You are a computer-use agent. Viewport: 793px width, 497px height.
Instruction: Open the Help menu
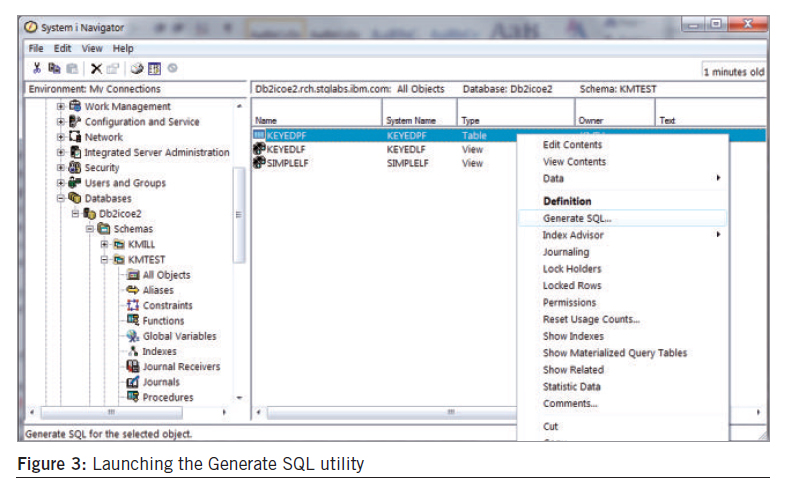(x=123, y=49)
